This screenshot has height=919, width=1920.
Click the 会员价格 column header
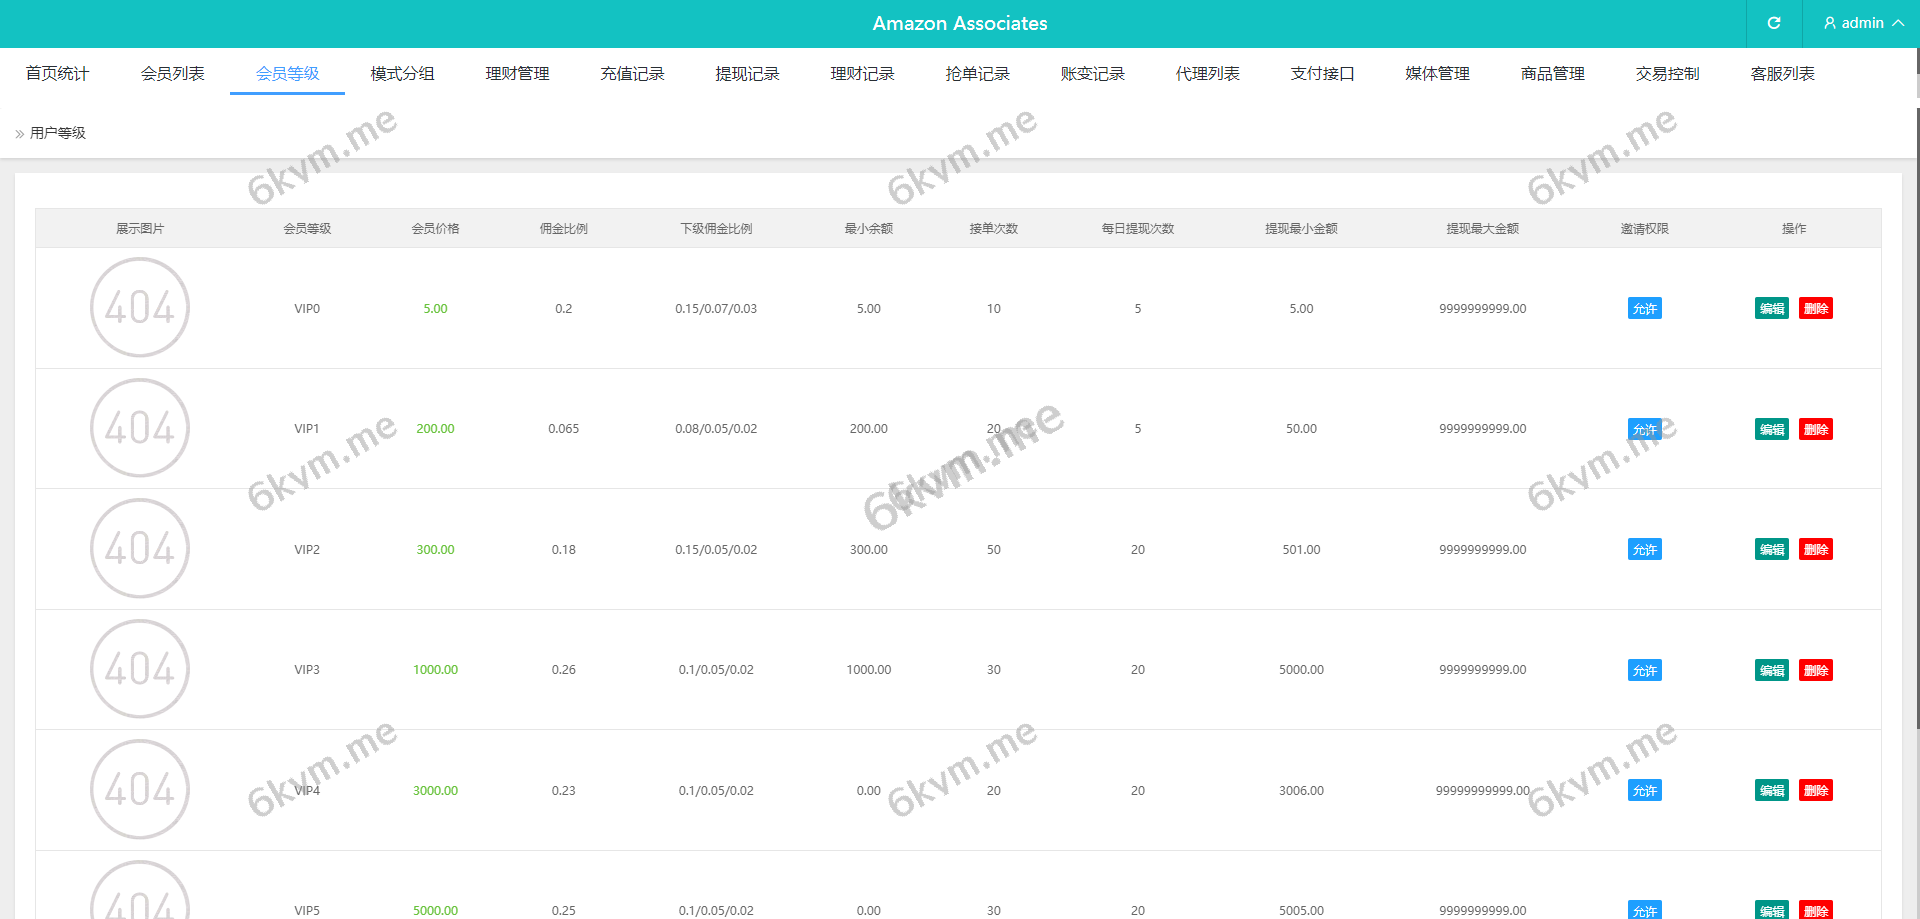tap(435, 229)
